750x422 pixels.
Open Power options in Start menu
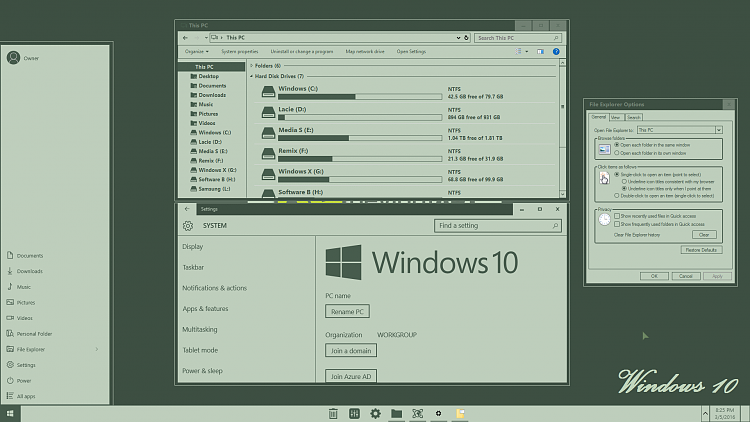19,381
